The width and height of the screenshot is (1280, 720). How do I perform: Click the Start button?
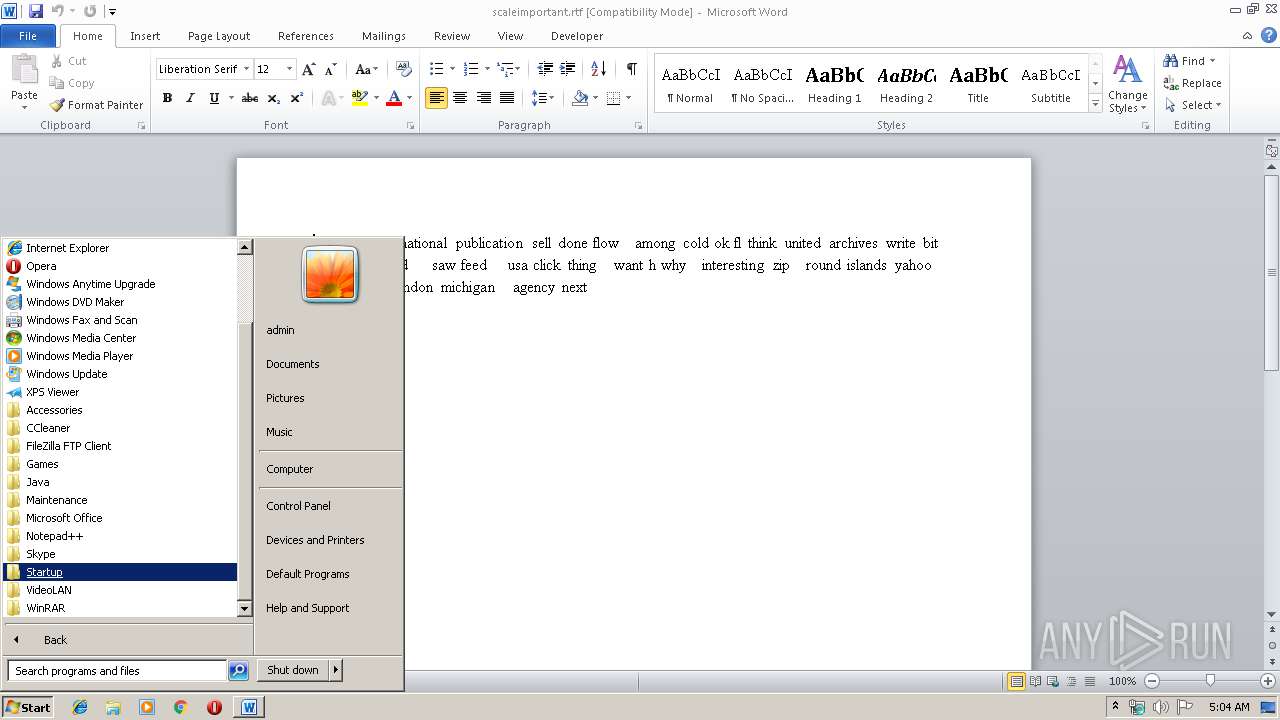point(27,707)
